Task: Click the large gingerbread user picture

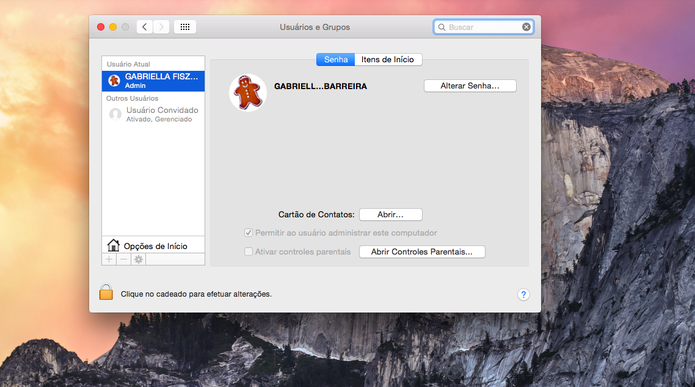Action: point(248,93)
